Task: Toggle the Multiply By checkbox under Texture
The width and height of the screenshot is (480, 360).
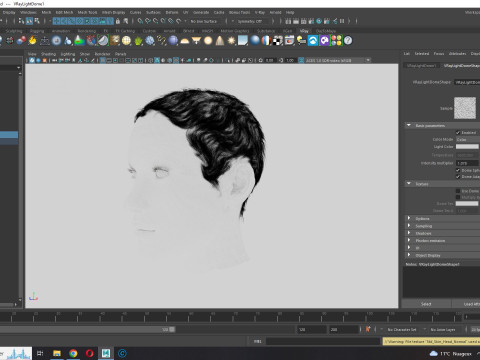Action: click(x=458, y=197)
